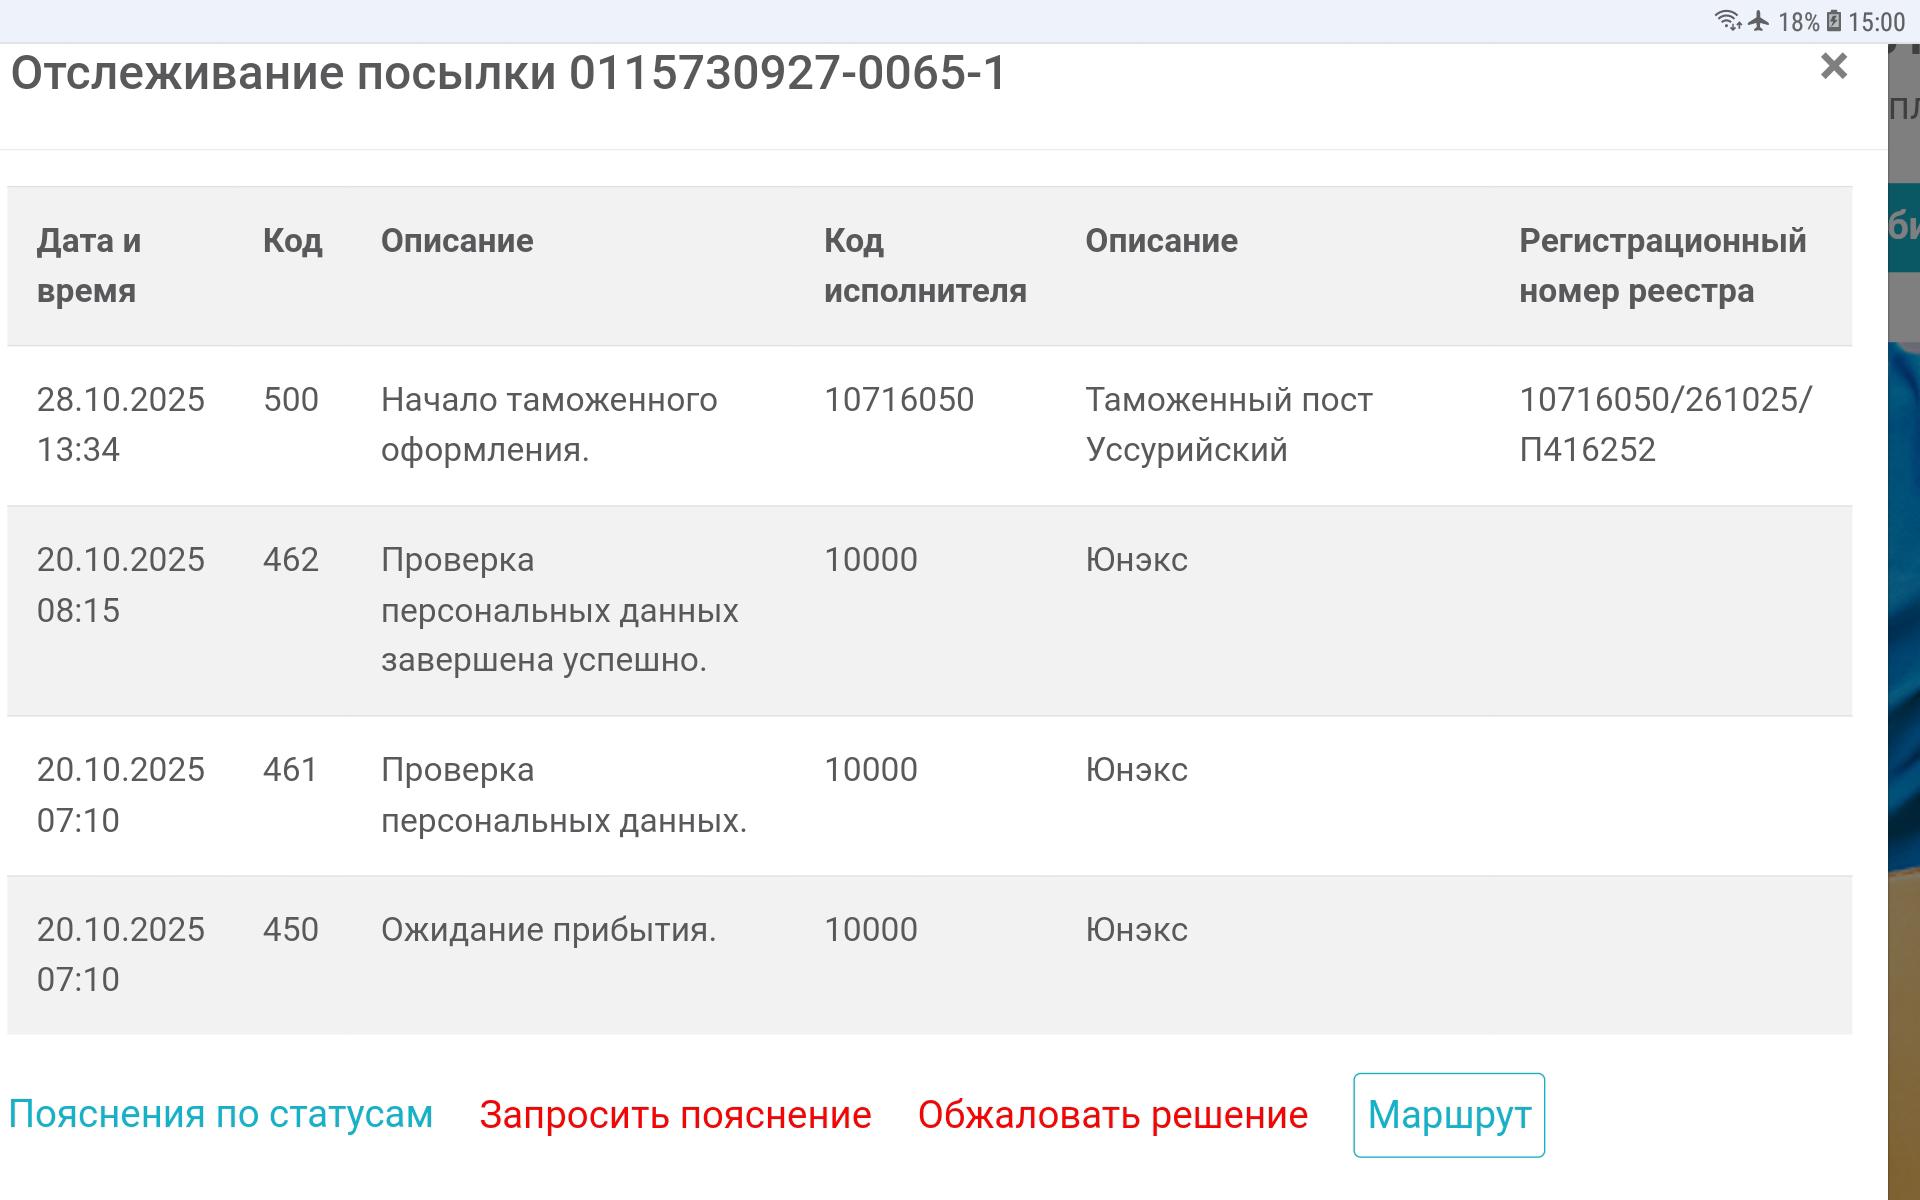
Task: Select the registry number 10716050/261025/П416252
Action: pos(1664,425)
